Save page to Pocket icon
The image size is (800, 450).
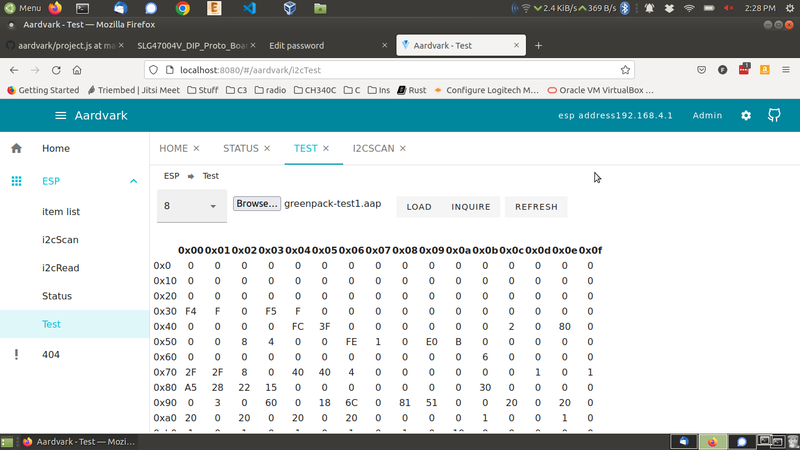click(702, 70)
